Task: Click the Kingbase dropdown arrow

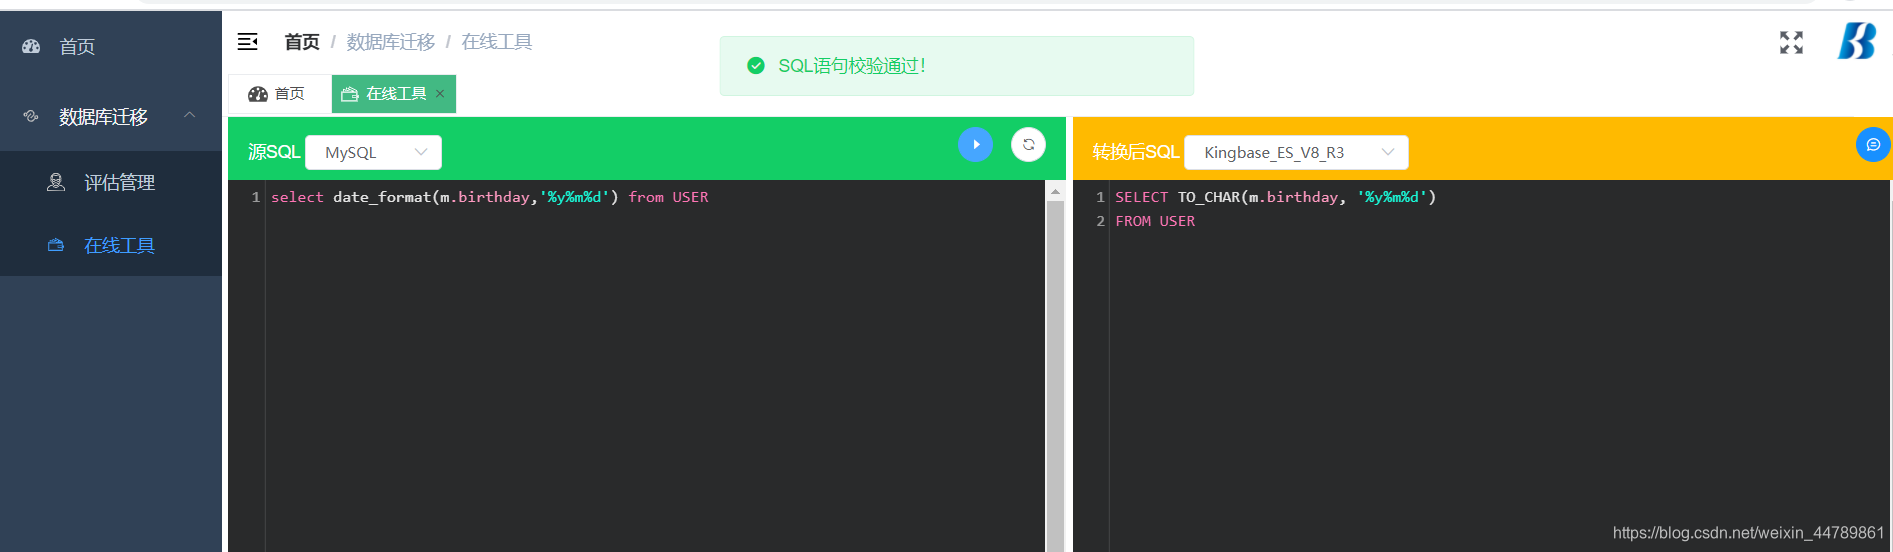Action: point(1388,152)
